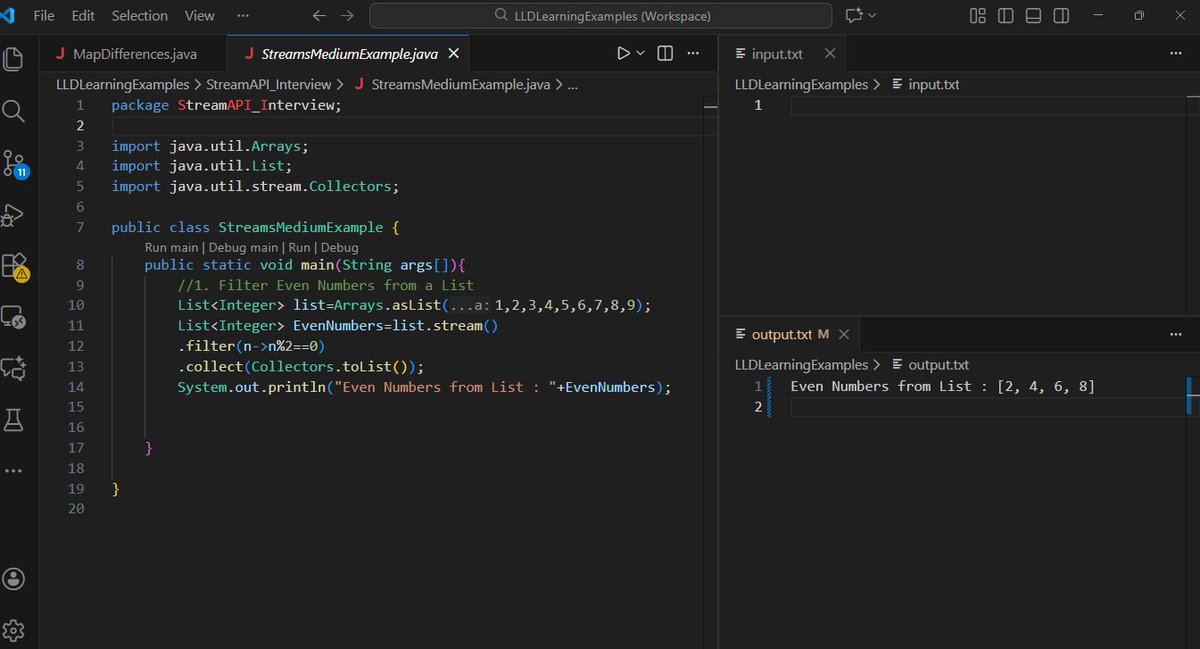The height and width of the screenshot is (649, 1200).
Task: Expand hidden menus with the ellipsis
Action: 245,16
